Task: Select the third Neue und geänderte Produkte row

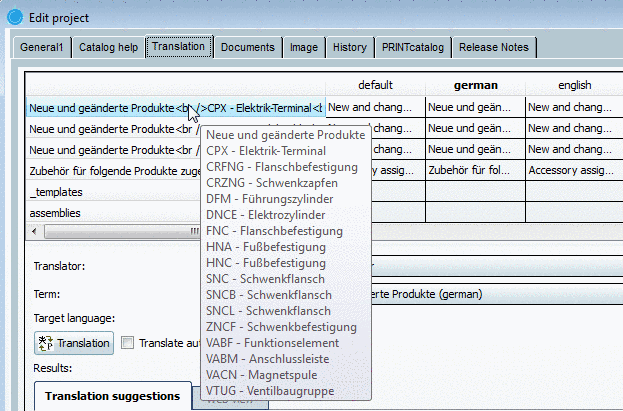Action: pyautogui.click(x=114, y=150)
